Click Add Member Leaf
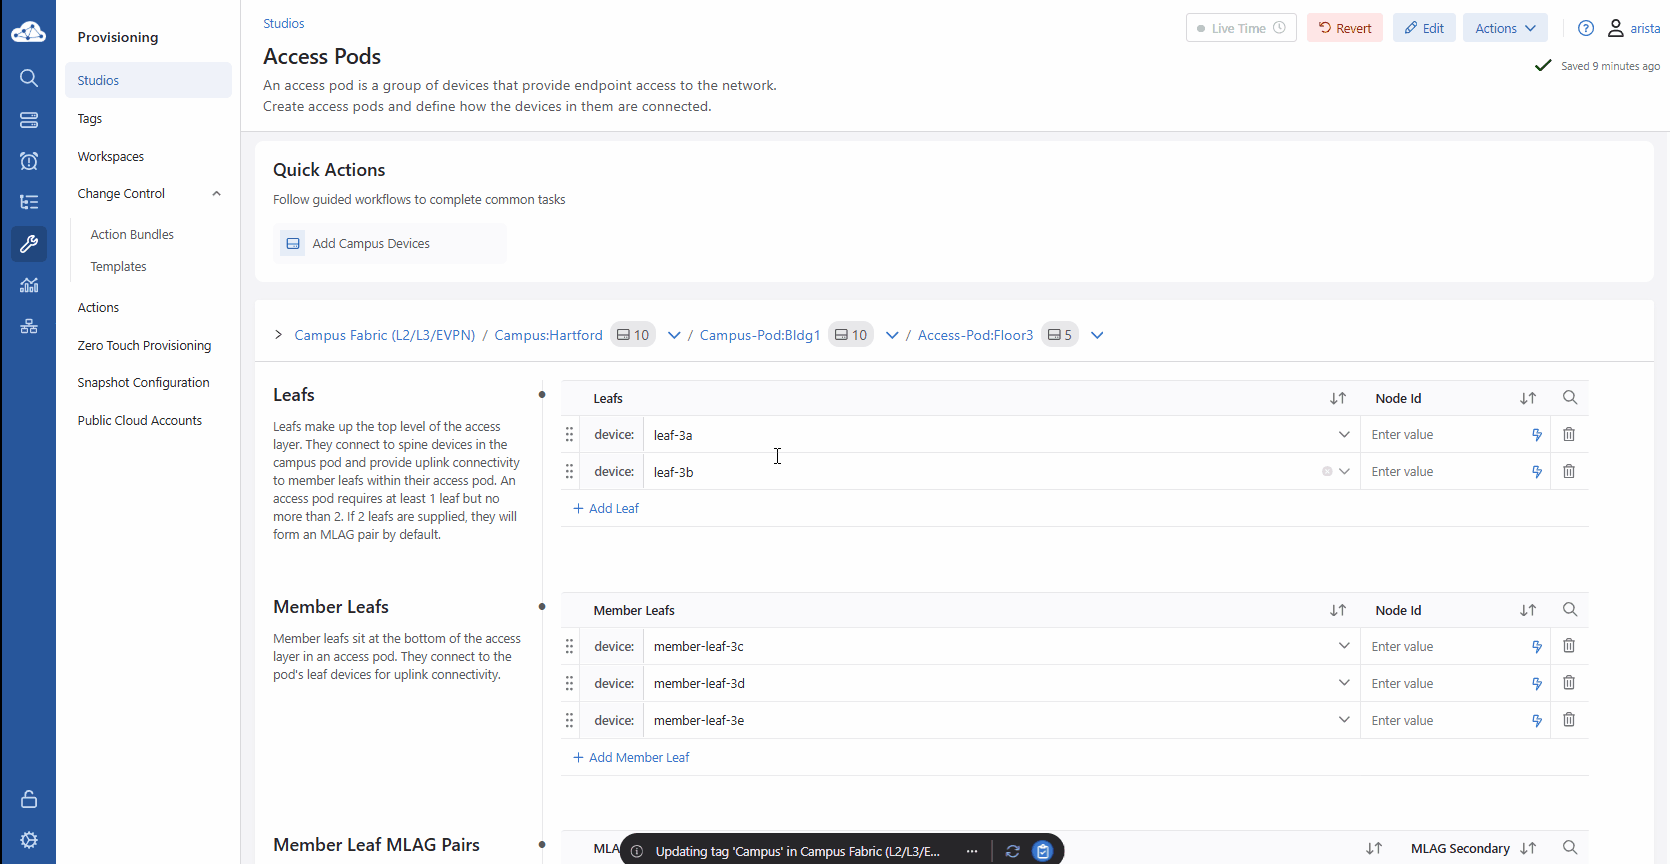This screenshot has height=864, width=1670. pos(631,757)
